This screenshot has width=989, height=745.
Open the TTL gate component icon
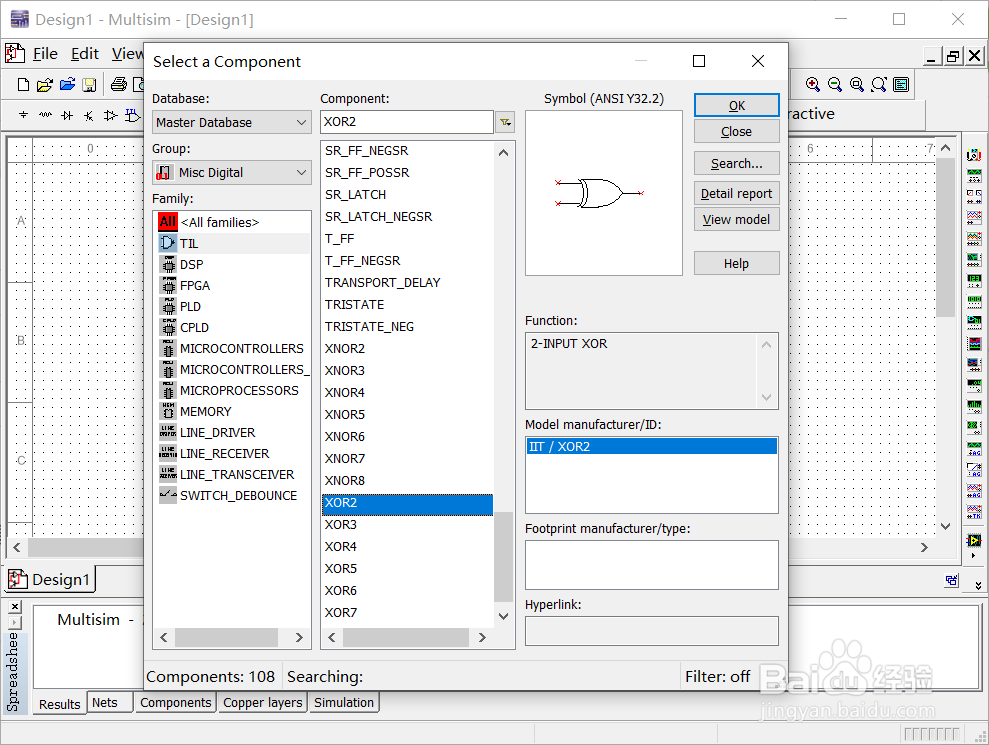click(132, 115)
